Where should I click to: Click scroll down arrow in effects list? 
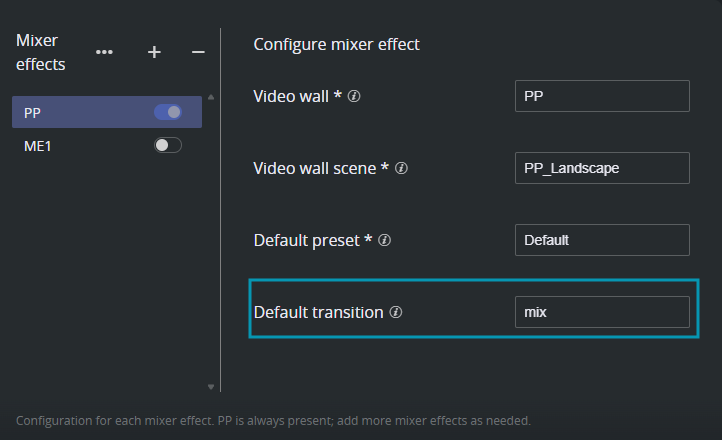click(x=211, y=387)
